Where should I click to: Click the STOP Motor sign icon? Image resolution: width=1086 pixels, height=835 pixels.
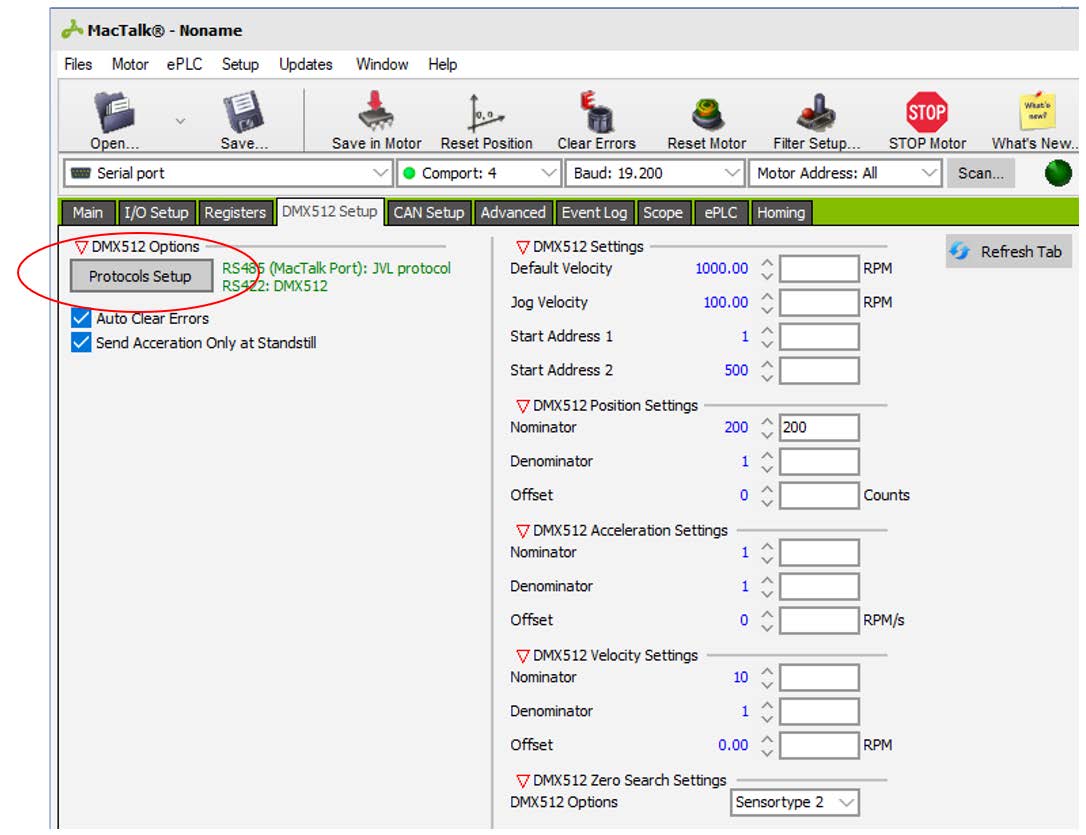[927, 112]
